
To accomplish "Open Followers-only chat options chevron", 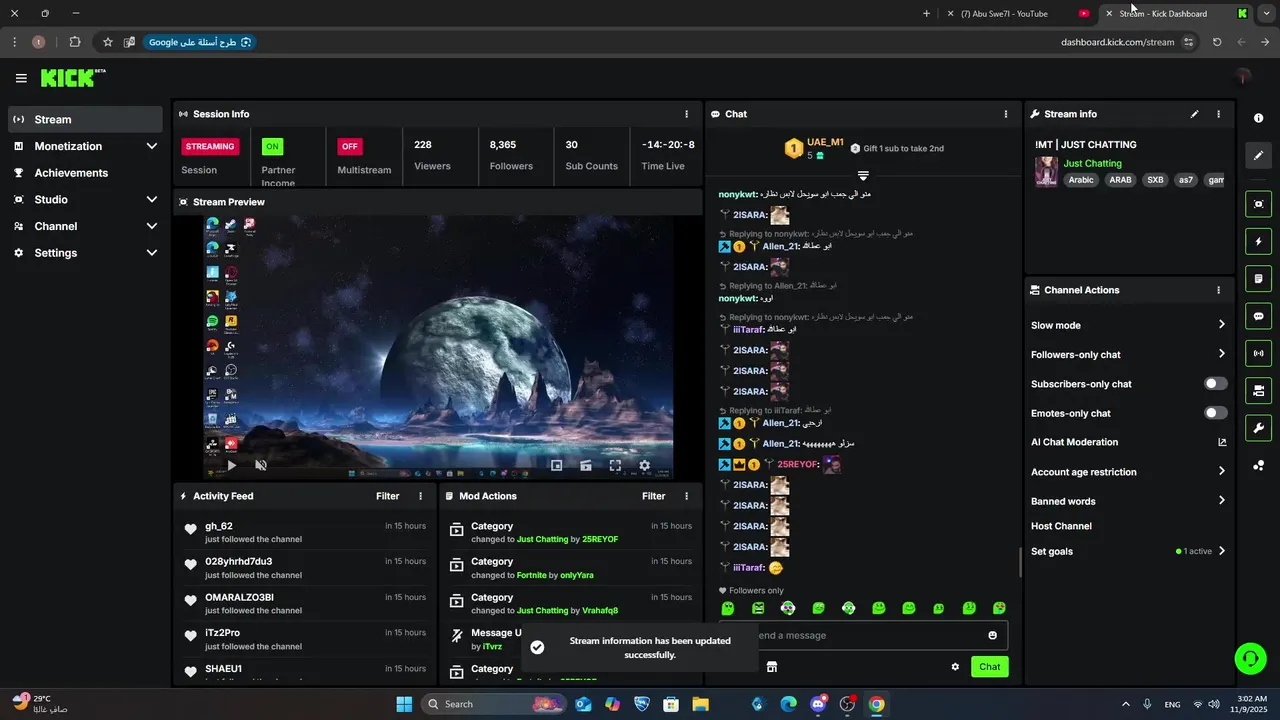I will tap(1221, 354).
